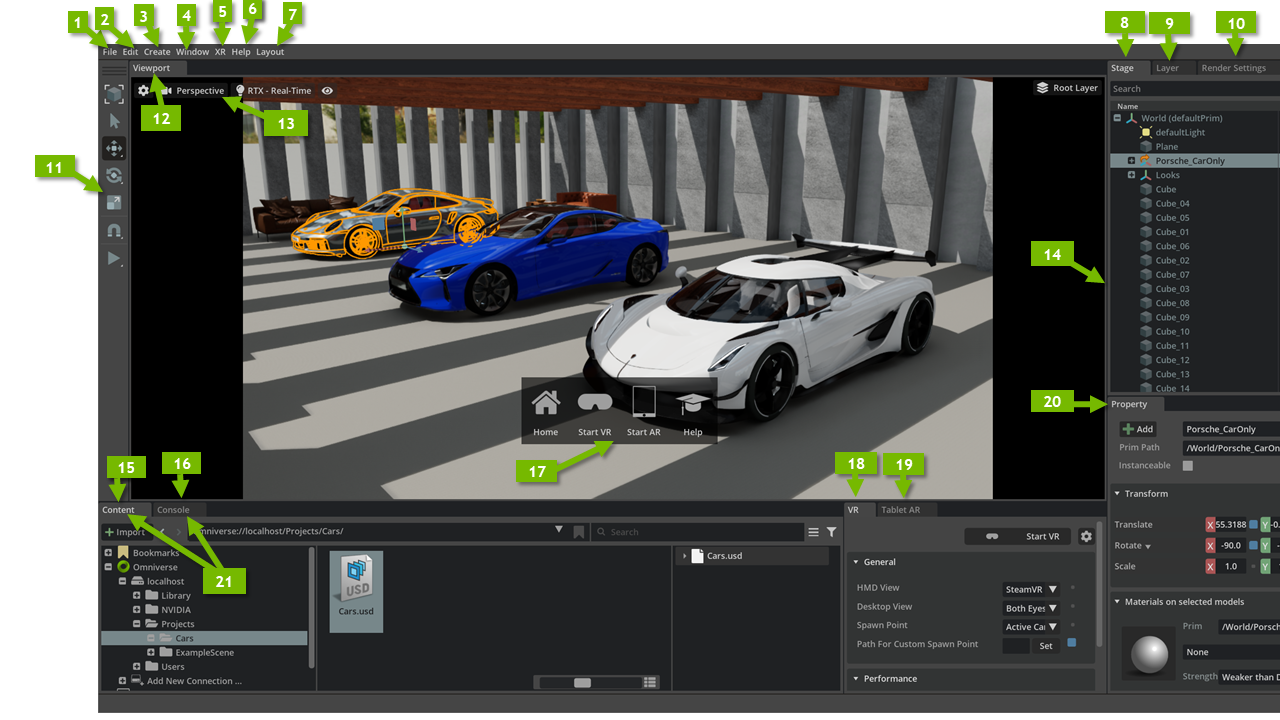Activate the Scale gizmo tool

click(114, 203)
